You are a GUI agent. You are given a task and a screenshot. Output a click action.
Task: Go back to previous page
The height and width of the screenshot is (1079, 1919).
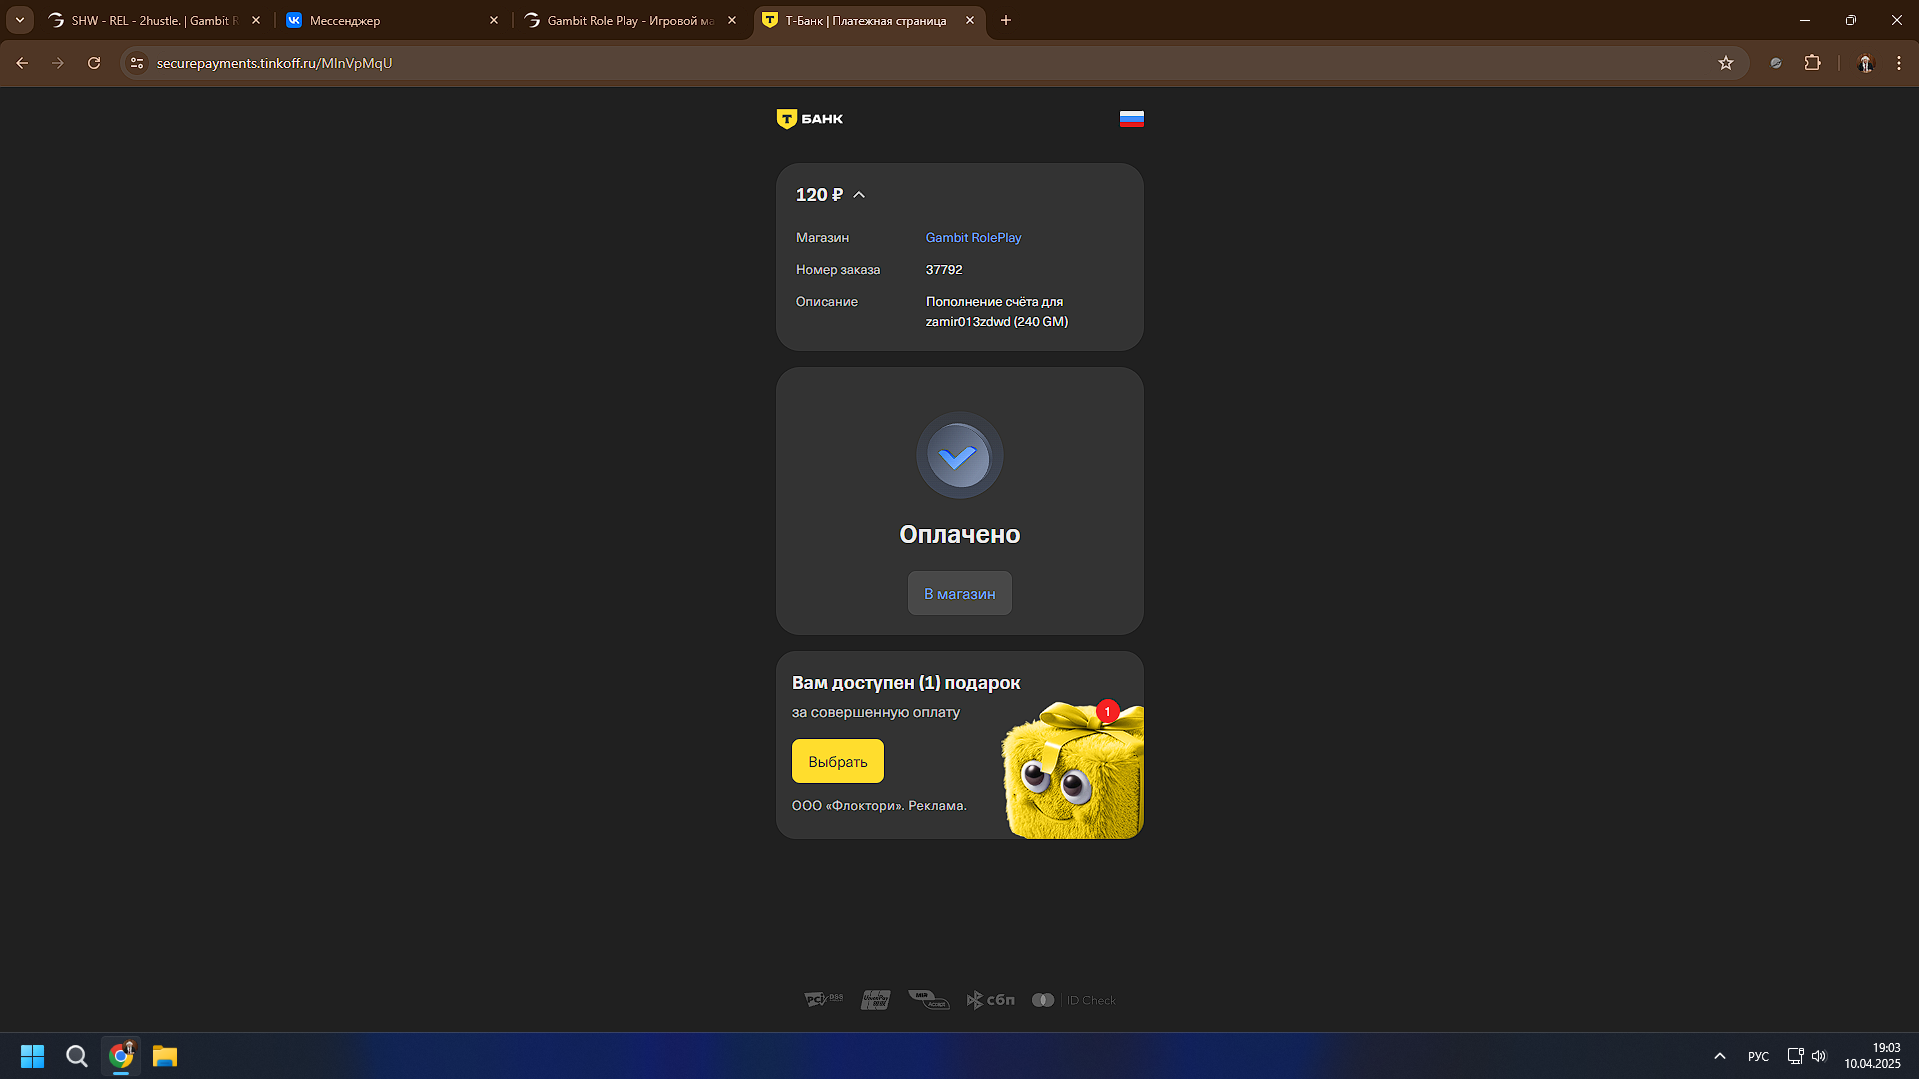(x=22, y=63)
